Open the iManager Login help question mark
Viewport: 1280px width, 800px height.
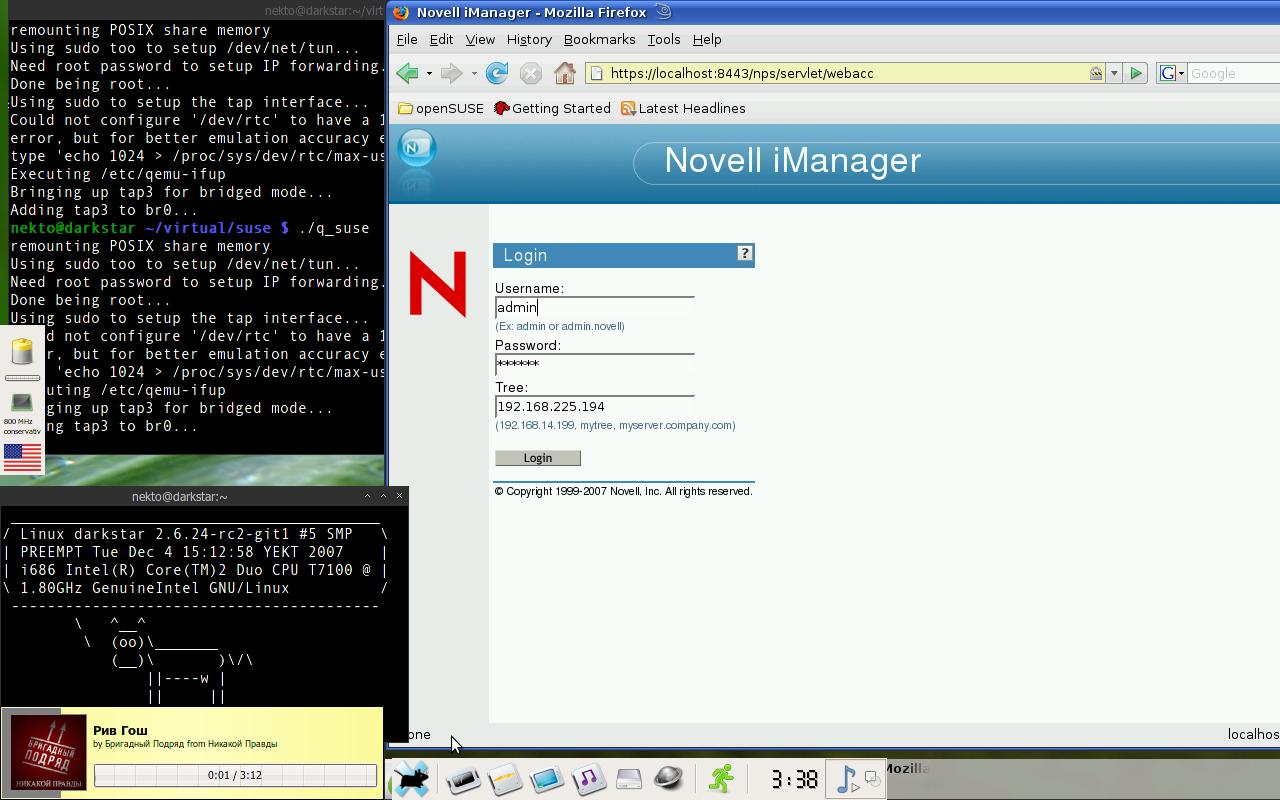[744, 254]
